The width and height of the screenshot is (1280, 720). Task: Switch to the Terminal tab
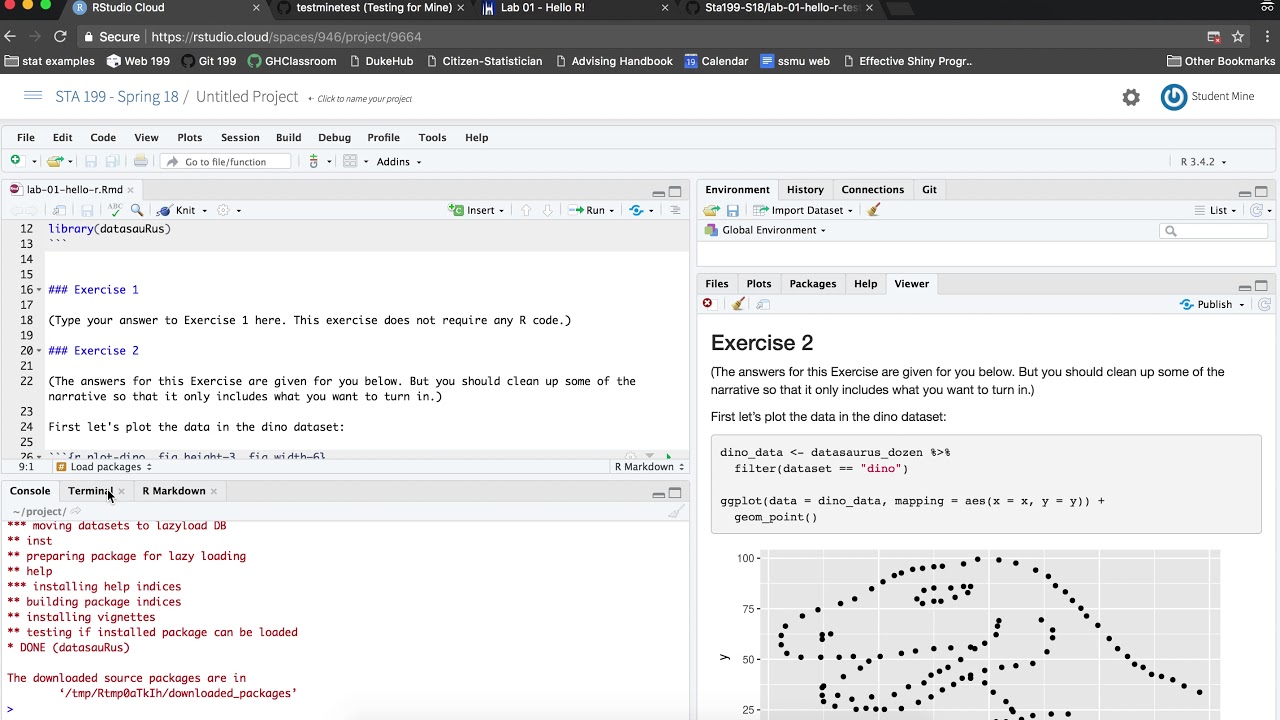click(x=90, y=491)
